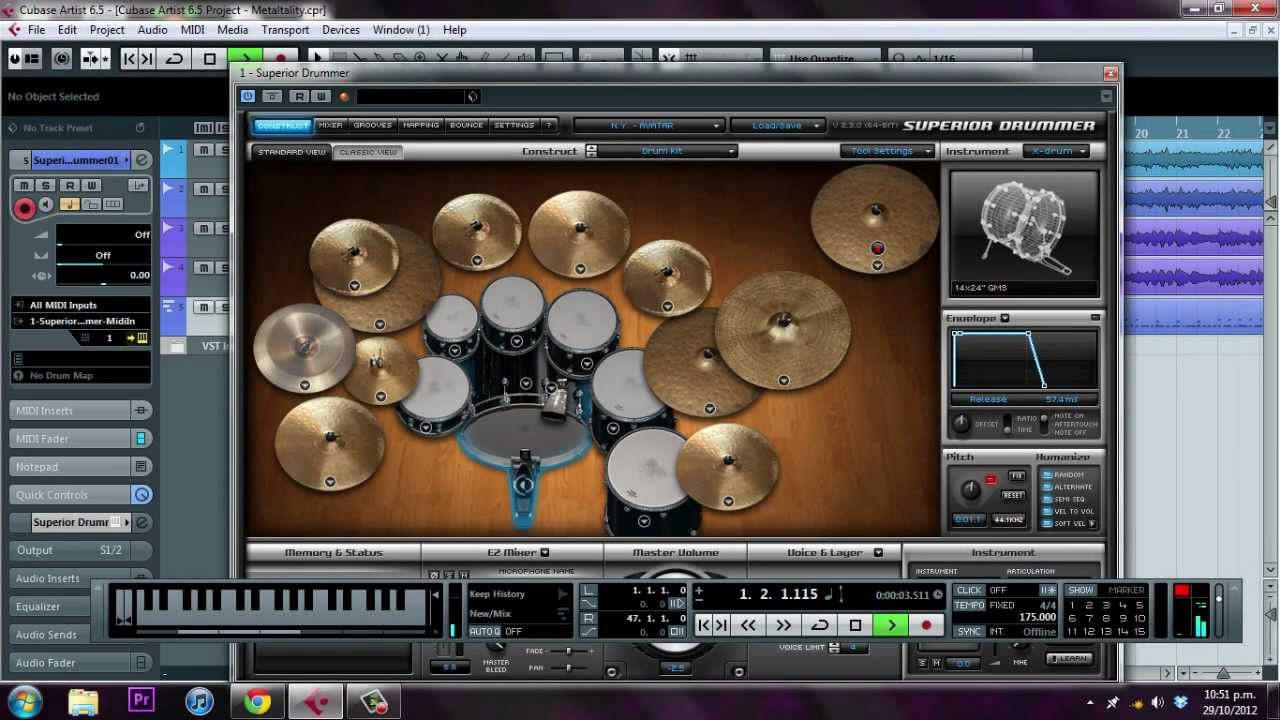Open the Mapping tab

click(x=421, y=125)
